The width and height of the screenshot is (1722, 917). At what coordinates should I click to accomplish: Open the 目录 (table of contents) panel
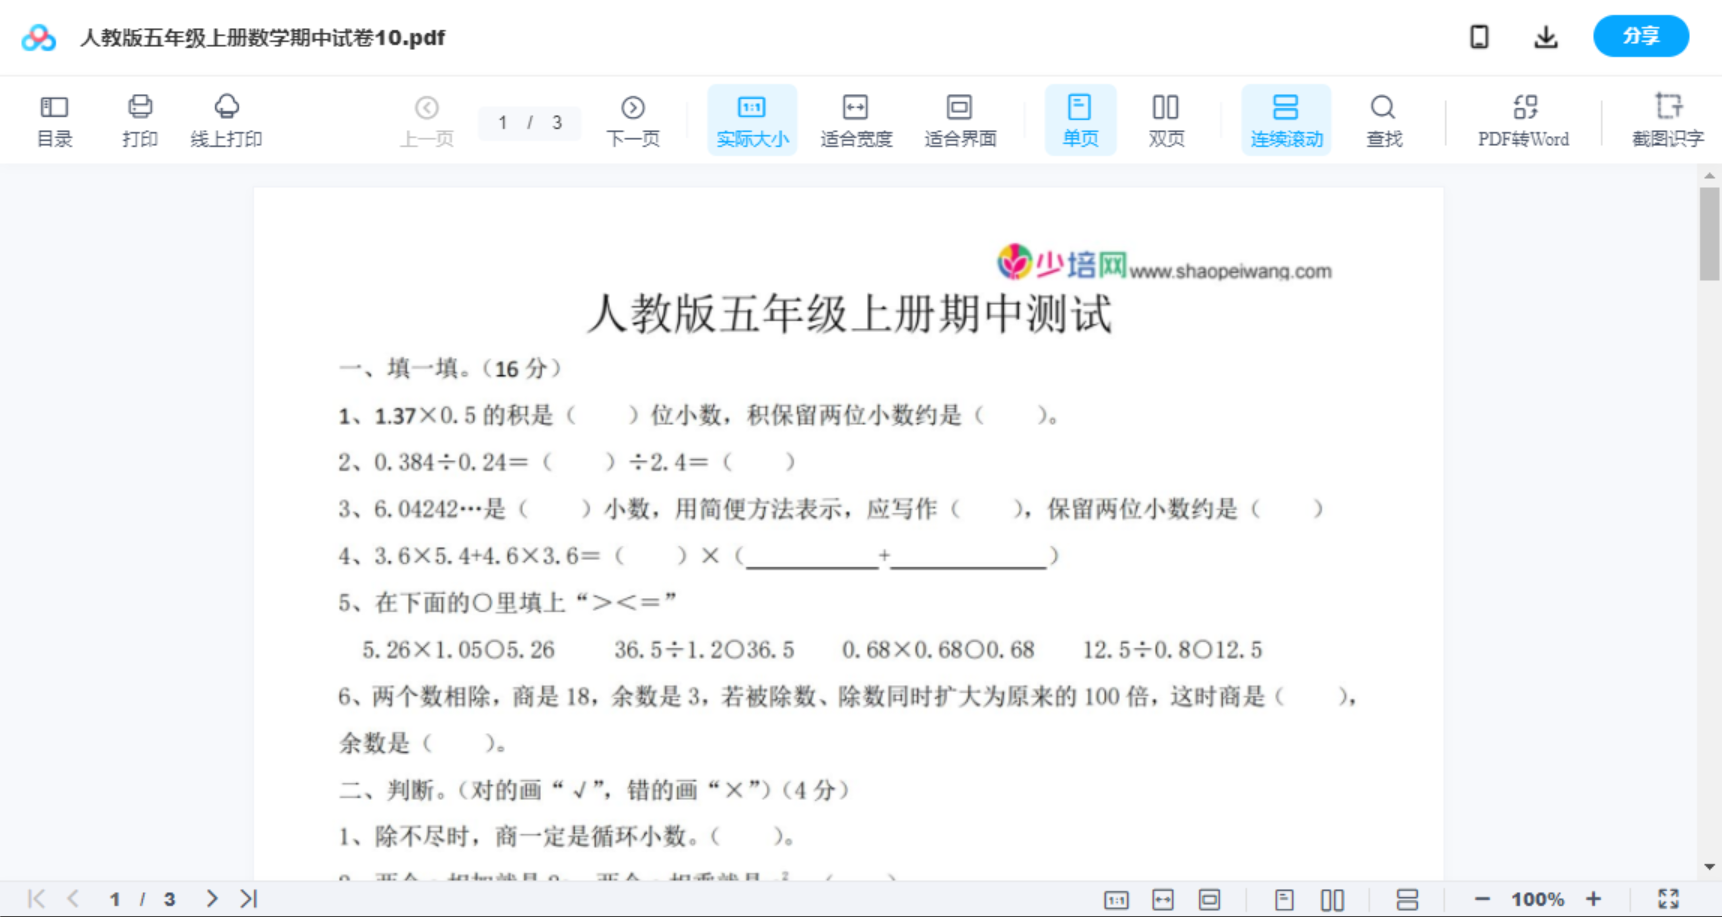54,119
